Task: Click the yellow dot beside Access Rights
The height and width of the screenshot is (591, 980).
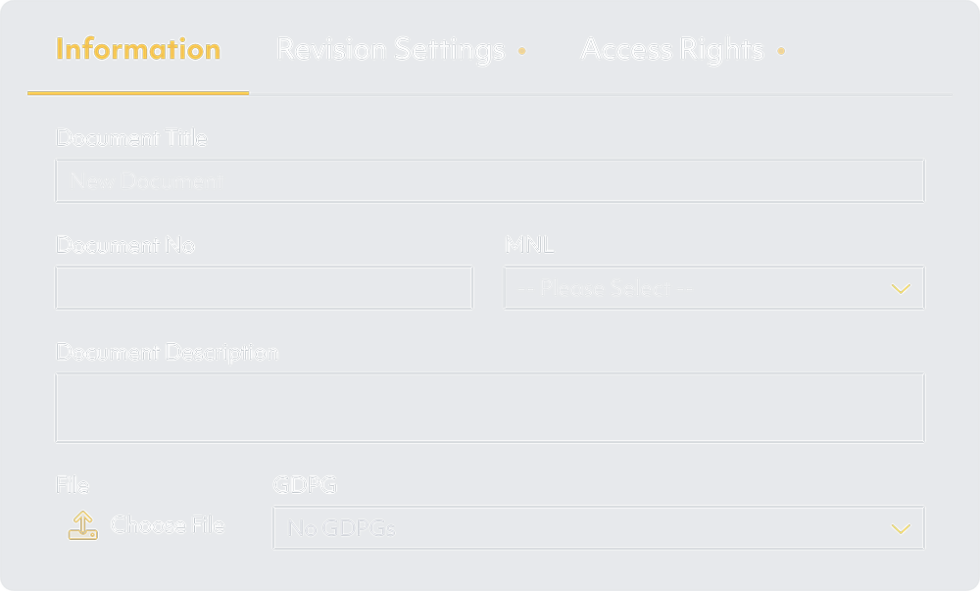Action: (781, 51)
